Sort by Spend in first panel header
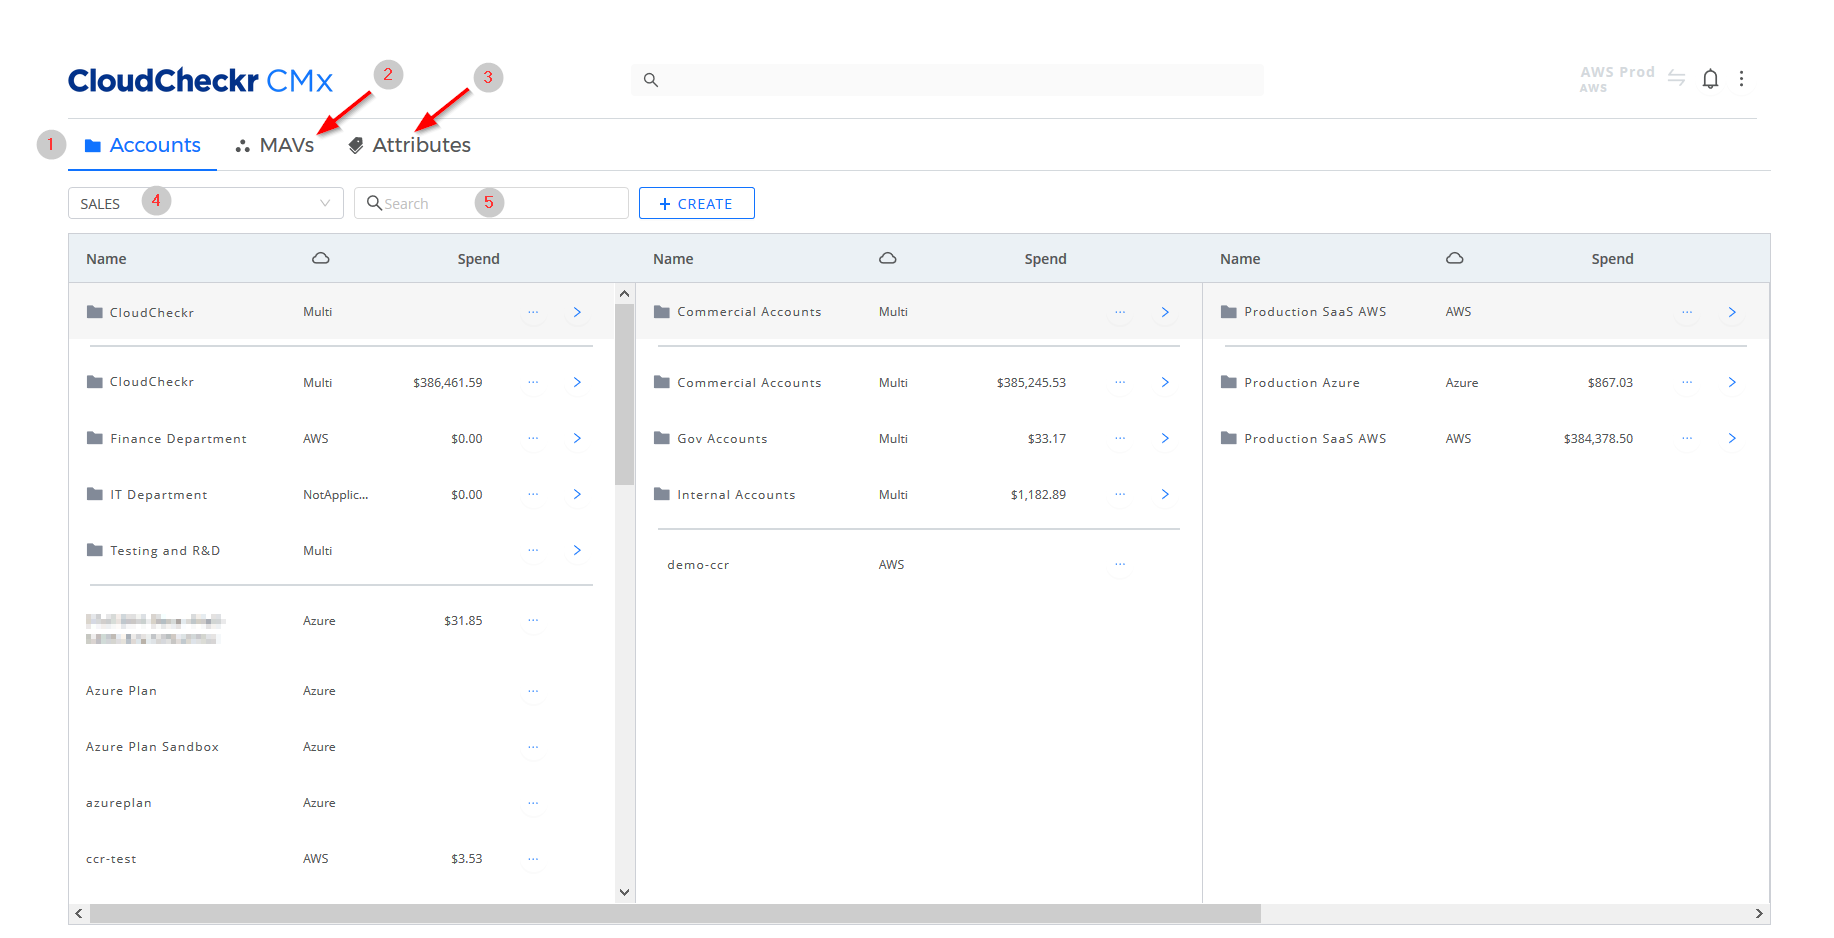Viewport: 1834px width, 938px height. (478, 259)
